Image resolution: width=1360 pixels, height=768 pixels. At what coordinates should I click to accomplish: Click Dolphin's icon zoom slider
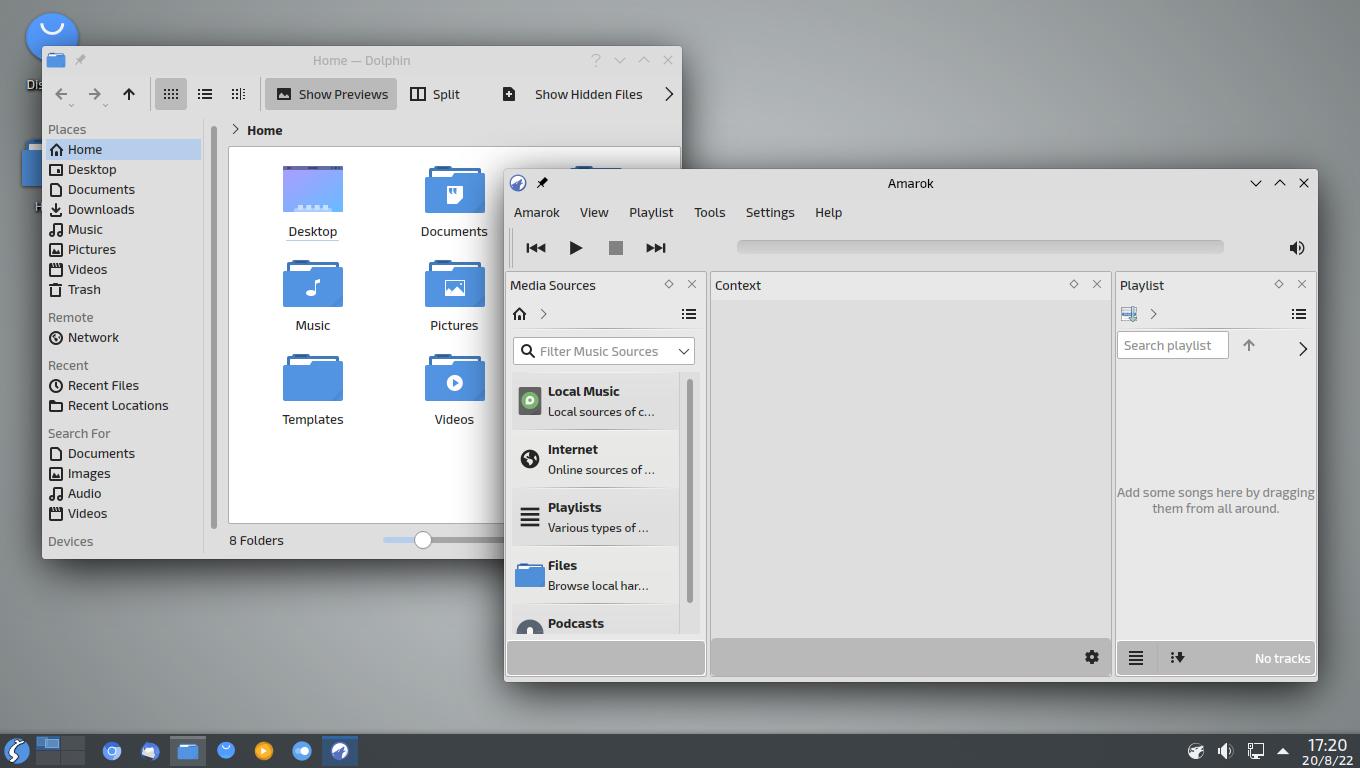click(x=443, y=540)
